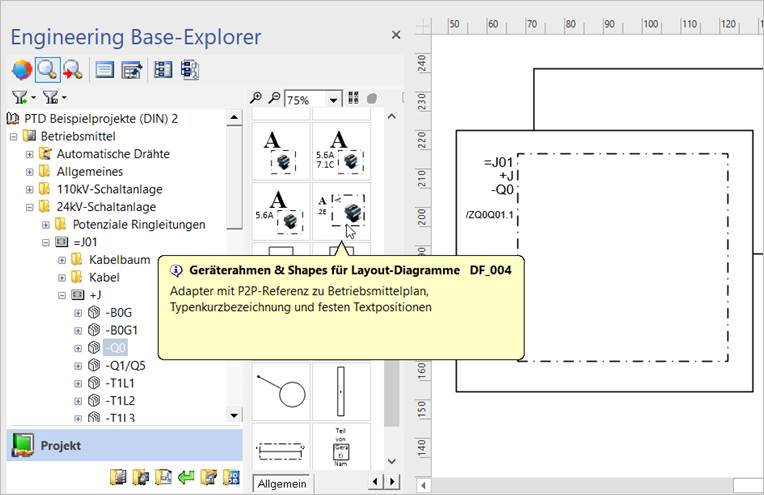Screen dimensions: 764x495
Task: Click the magnifier with red arrow icon
Action: tap(73, 70)
